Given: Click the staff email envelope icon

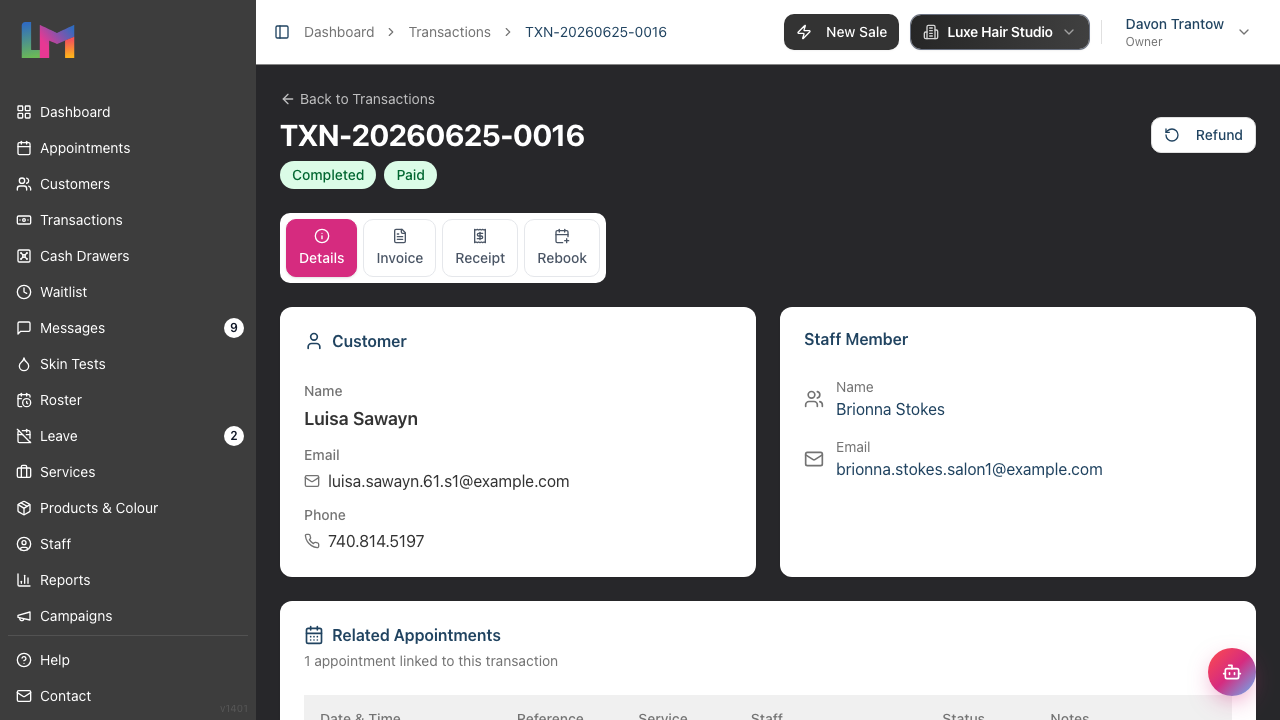Looking at the screenshot, I should click(x=814, y=459).
